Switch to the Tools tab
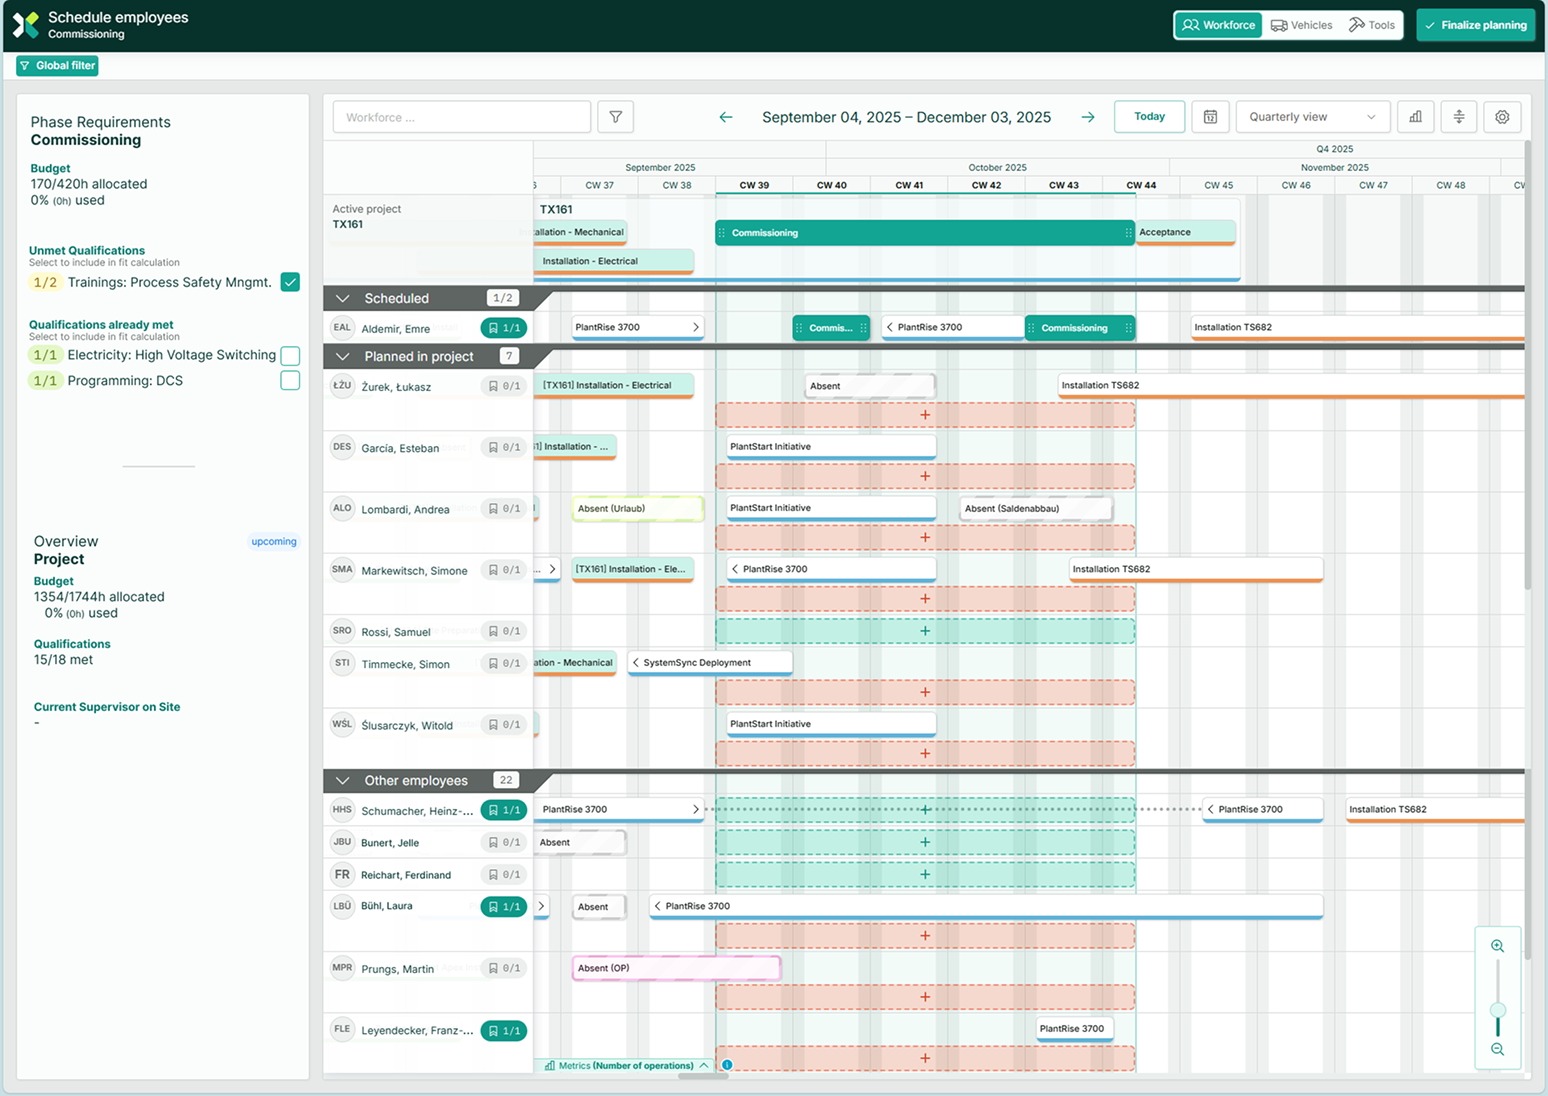This screenshot has height=1096, width=1548. 1371,25
